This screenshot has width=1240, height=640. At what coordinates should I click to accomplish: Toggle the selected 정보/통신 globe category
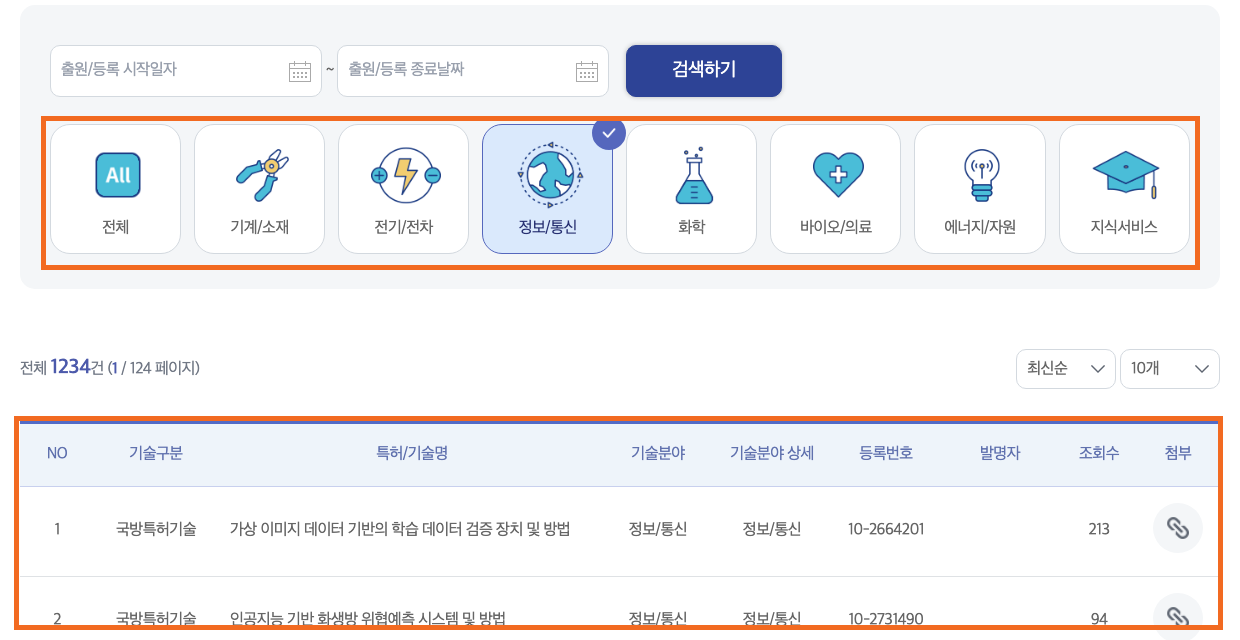[547, 189]
